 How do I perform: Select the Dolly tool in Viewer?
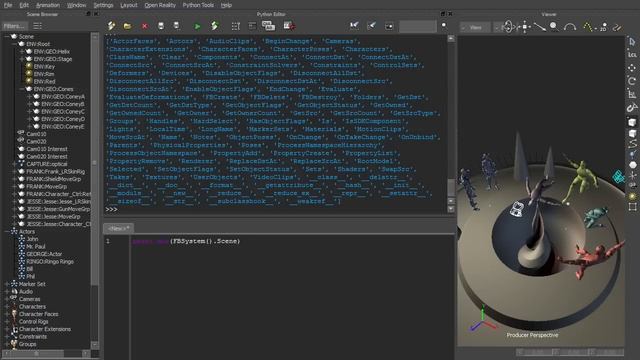(x=540, y=27)
